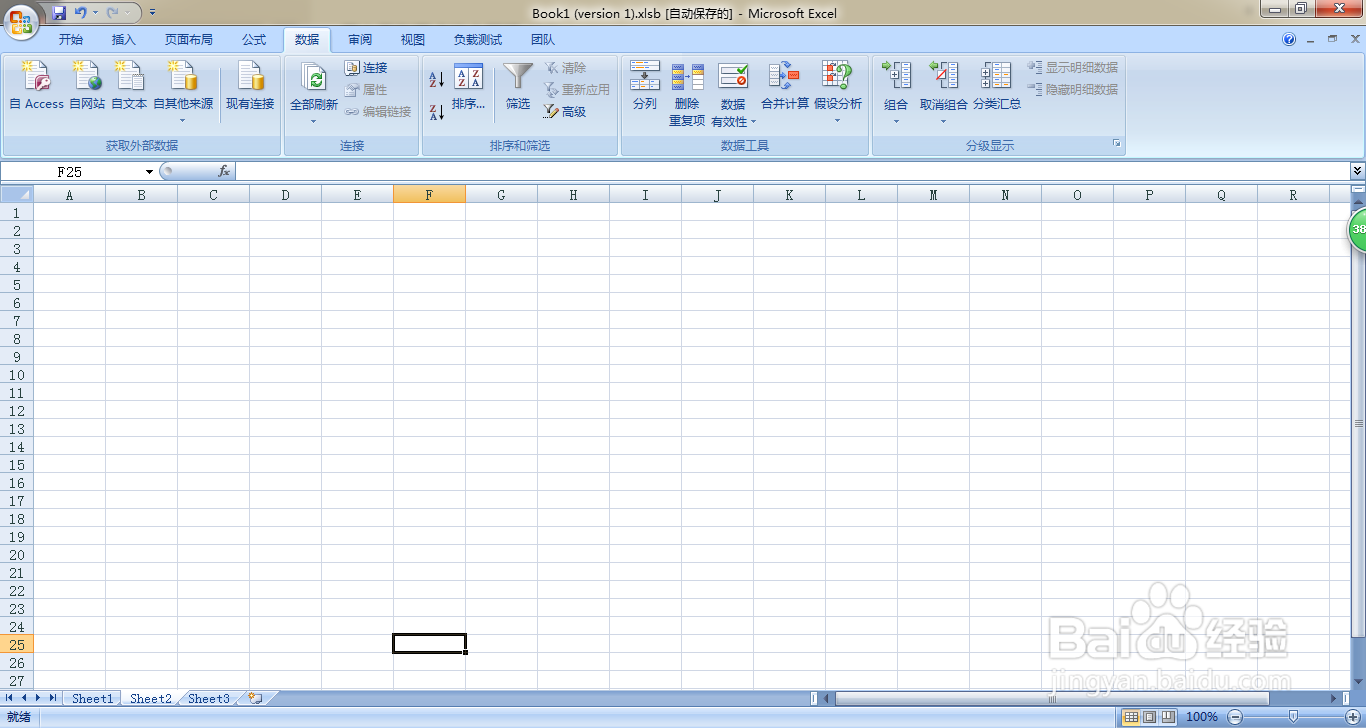Viewport: 1366px width, 728px height.
Task: Click the 分类汇总 subtotal icon
Action: [x=997, y=76]
